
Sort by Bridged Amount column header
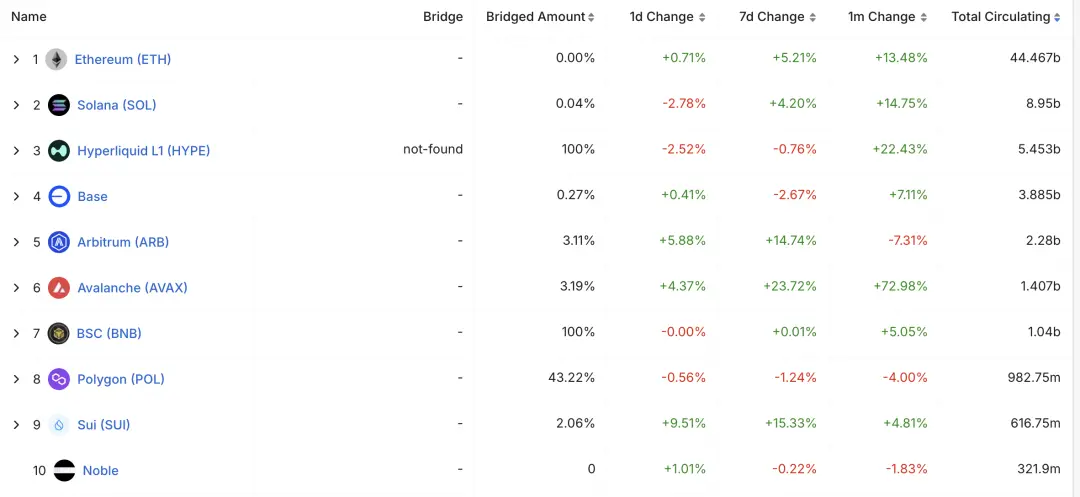[540, 17]
